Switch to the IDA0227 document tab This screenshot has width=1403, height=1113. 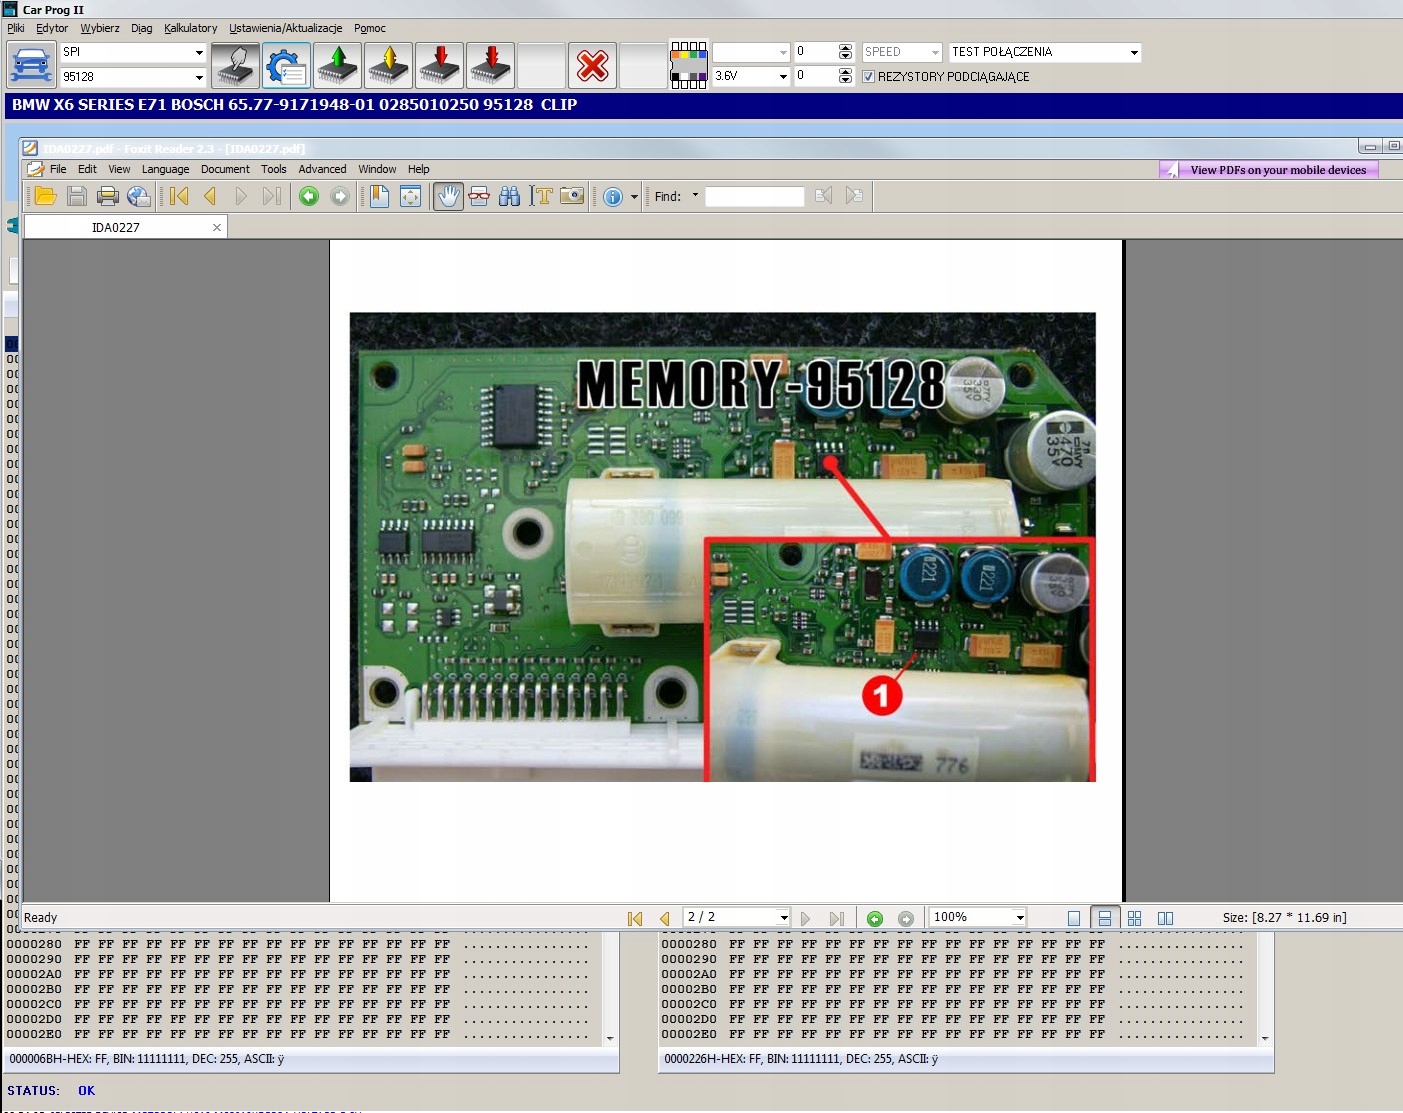tap(116, 227)
